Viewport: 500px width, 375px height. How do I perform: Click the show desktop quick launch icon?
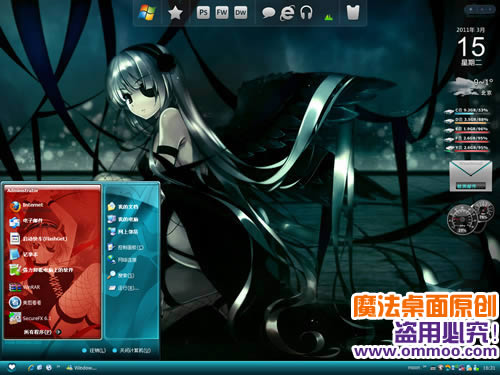[40, 367]
